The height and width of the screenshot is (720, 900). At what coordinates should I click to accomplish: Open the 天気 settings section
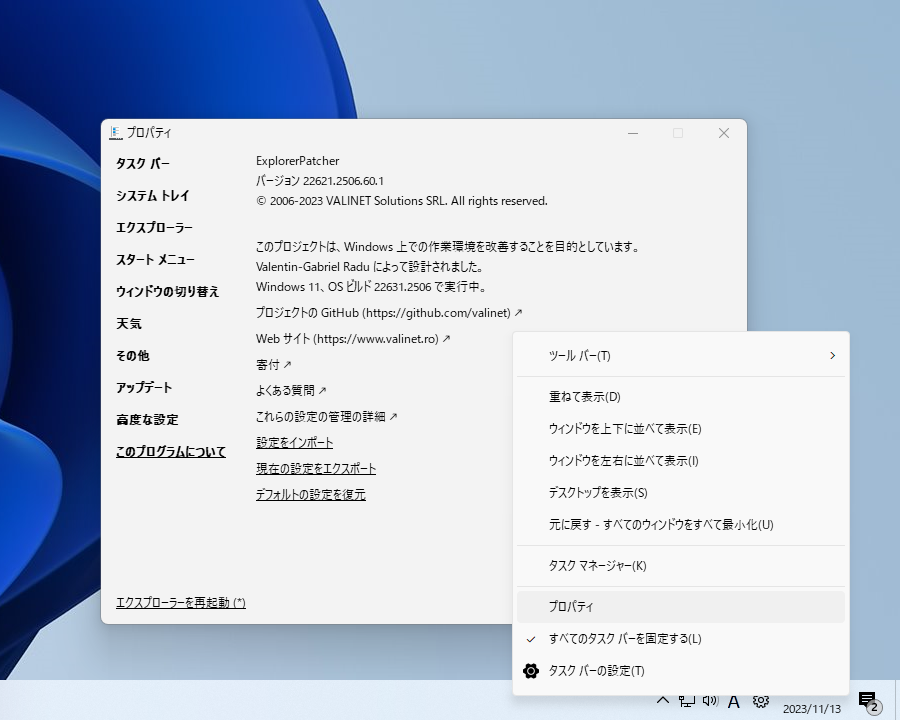click(x=125, y=323)
